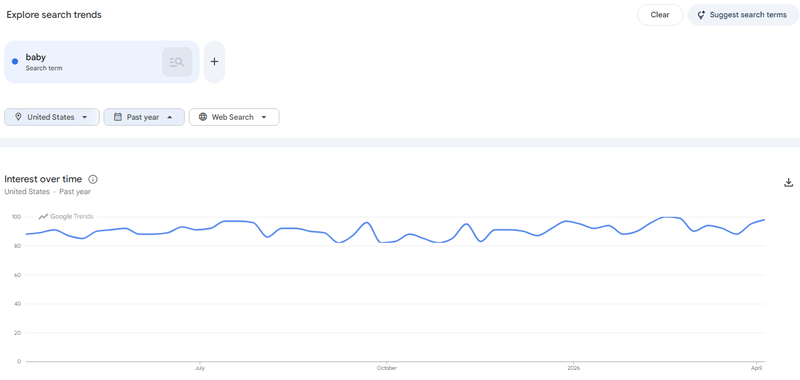Click the October label on the chart axis

(386, 367)
